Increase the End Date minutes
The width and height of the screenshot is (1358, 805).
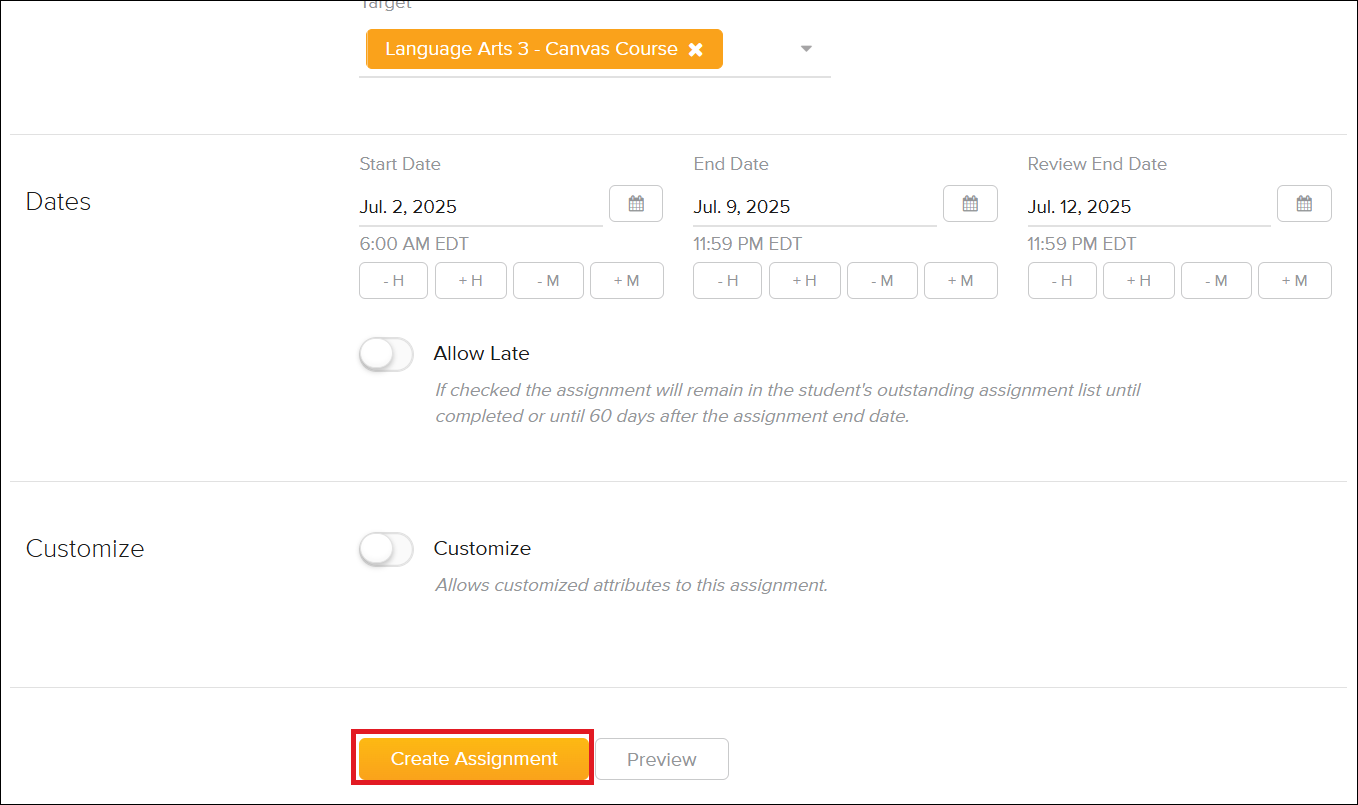[x=960, y=280]
